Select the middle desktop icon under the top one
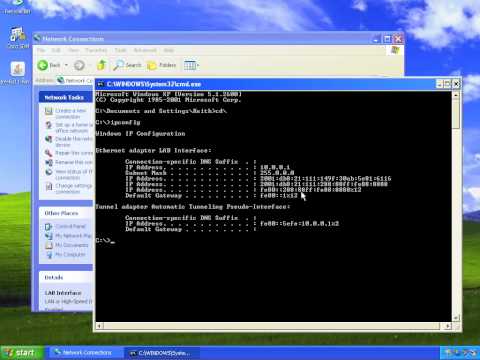Screen dimensions: 480x360 (17, 38)
